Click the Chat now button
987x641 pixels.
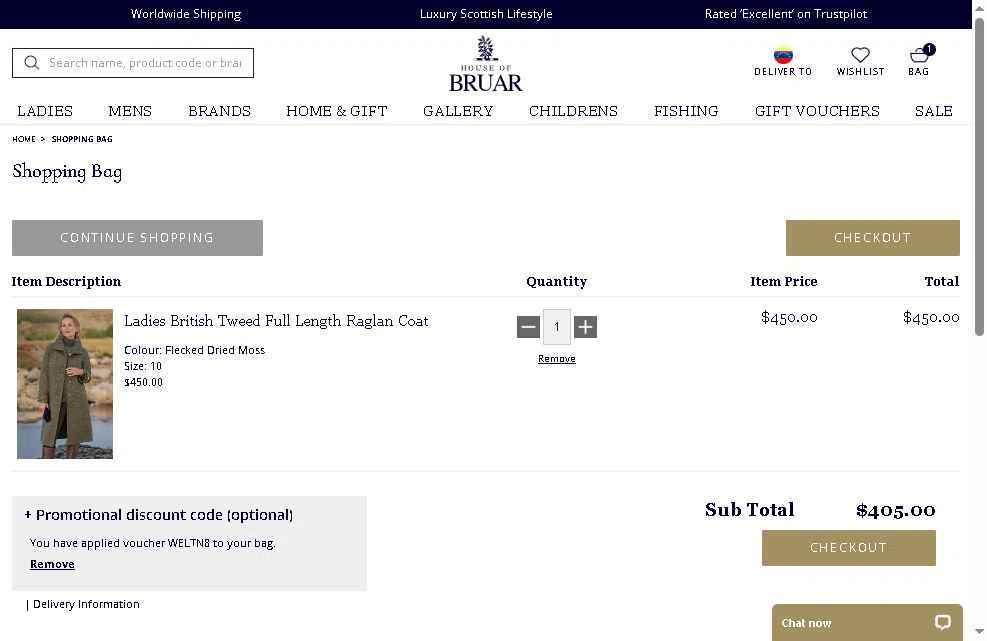click(867, 623)
